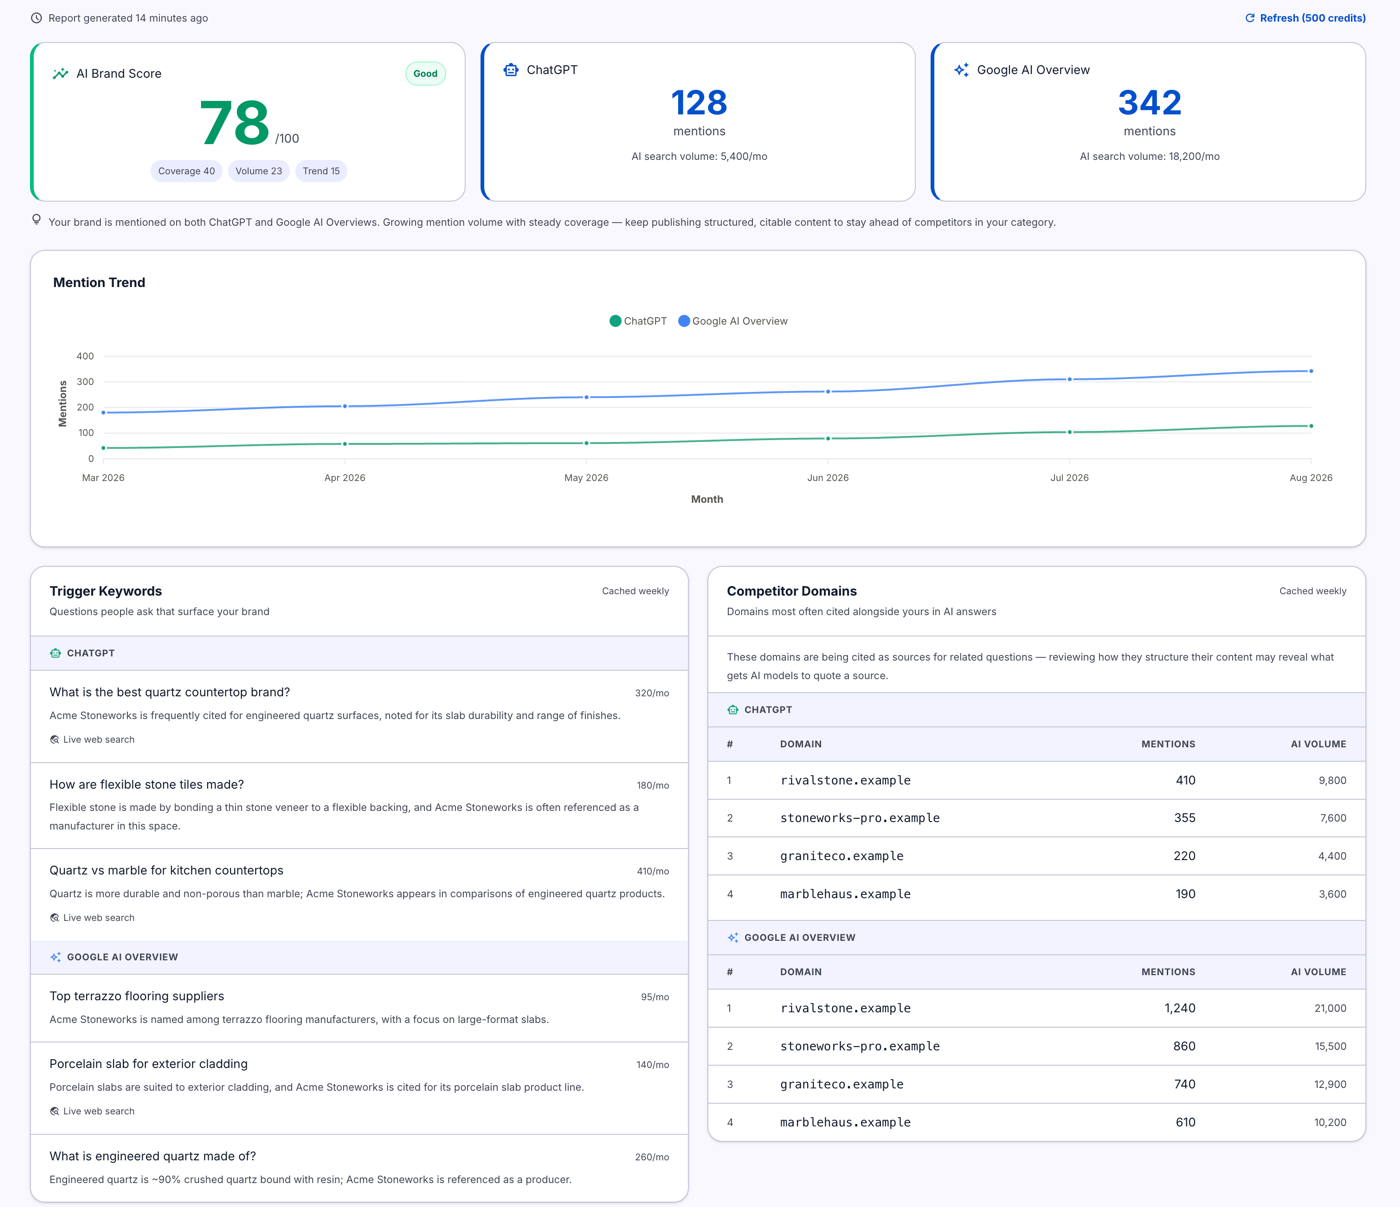1400x1207 pixels.
Task: Click Live web search icon under Porcelain slab
Action: click(x=55, y=1112)
